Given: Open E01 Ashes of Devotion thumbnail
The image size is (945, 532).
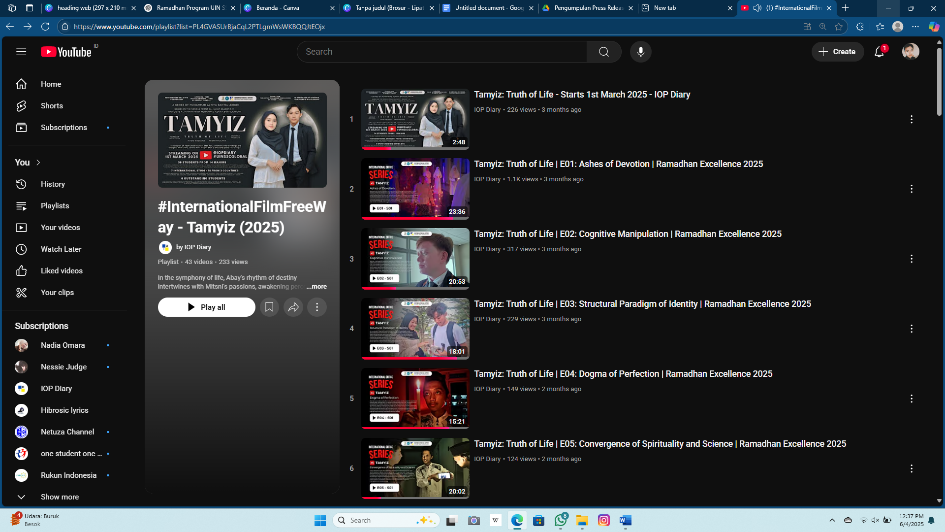Looking at the screenshot, I should [x=415, y=189].
